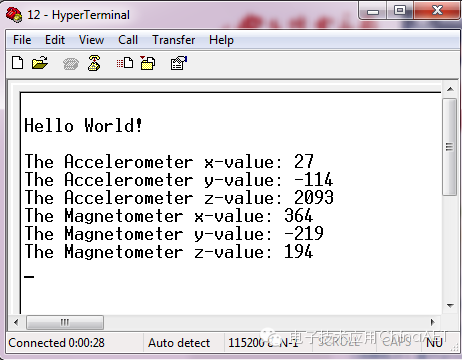Image resolution: width=462 pixels, height=360 pixels.
Task: Close the HyperTerminal window
Action: click(437, 11)
